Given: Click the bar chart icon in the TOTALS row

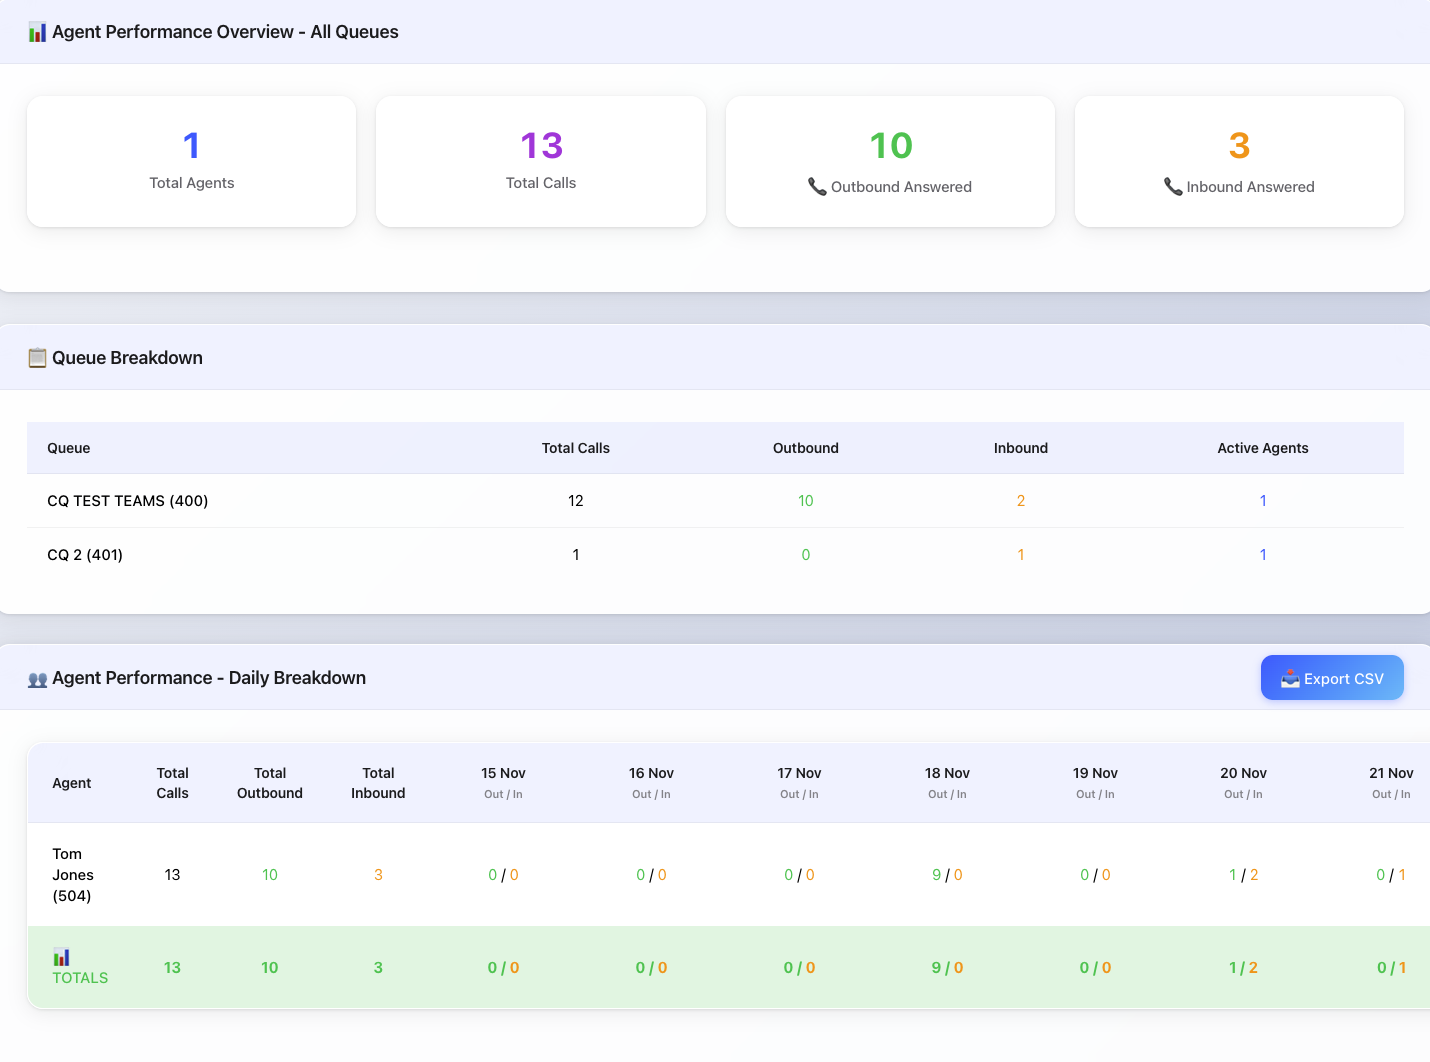Looking at the screenshot, I should 61,956.
